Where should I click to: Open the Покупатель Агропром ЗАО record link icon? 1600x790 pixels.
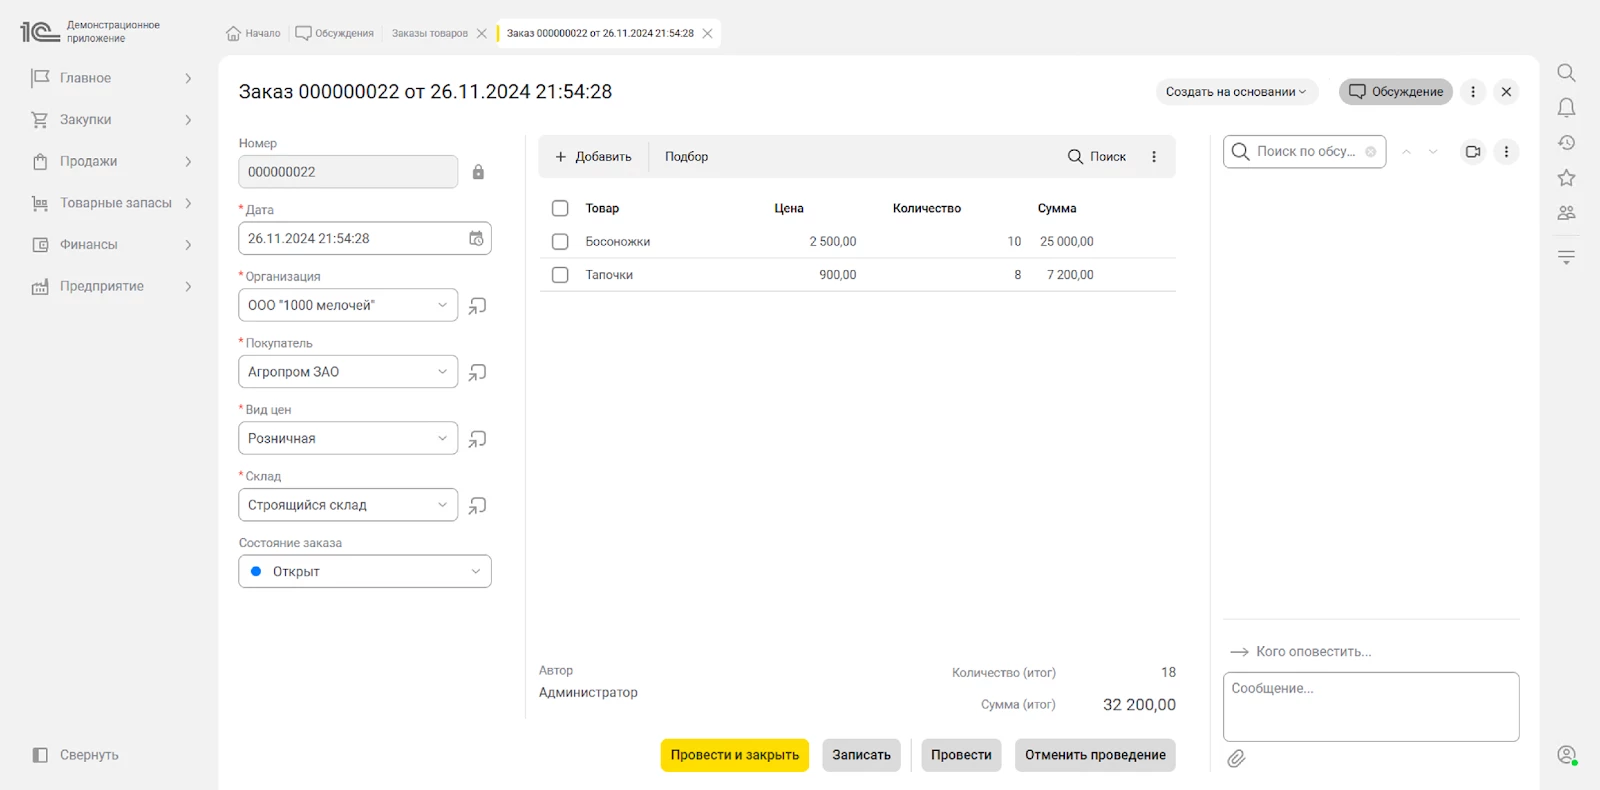coord(478,372)
